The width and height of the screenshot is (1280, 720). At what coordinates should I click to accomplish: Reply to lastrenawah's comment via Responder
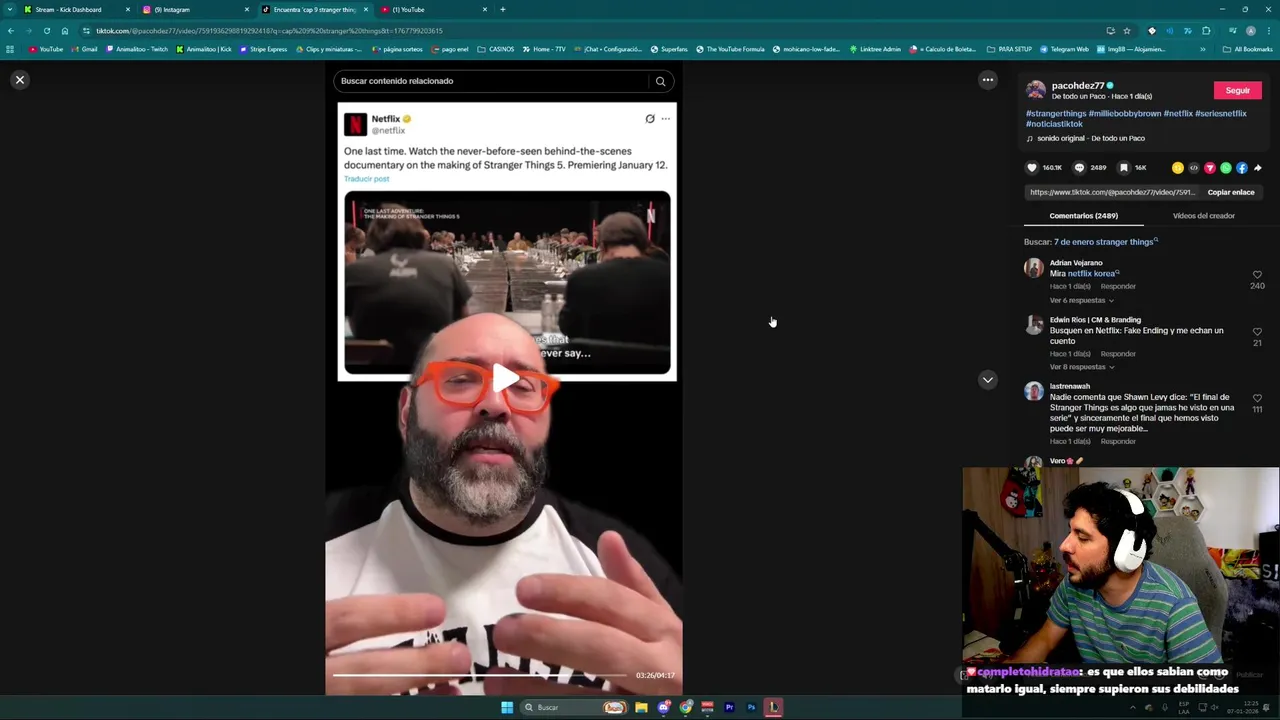1118,442
